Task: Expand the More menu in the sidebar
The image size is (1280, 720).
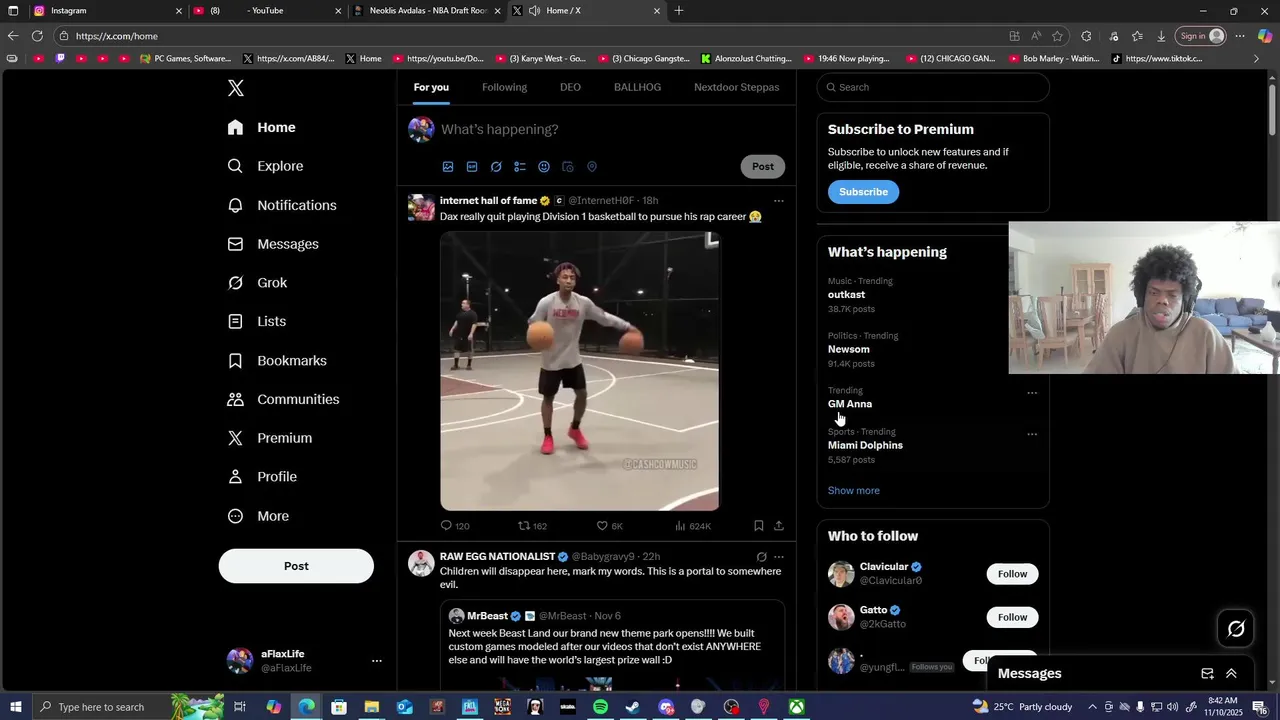Action: click(258, 516)
